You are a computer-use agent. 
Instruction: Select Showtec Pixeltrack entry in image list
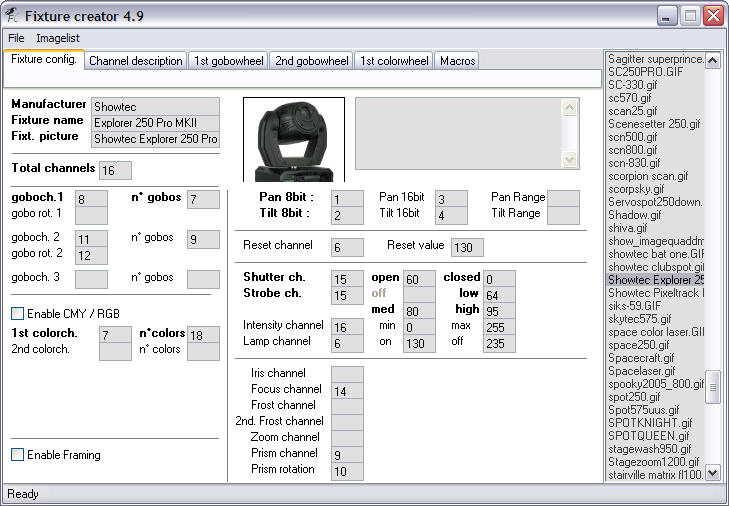tap(656, 293)
